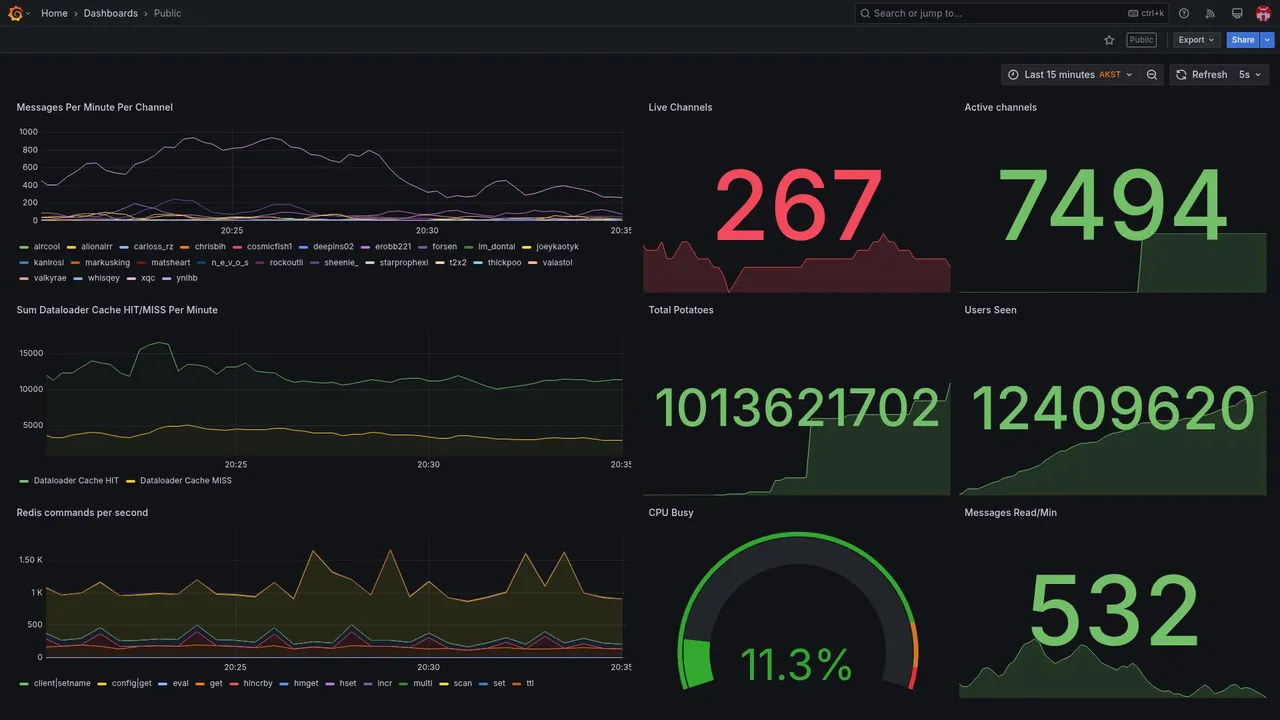Open the user profile avatar
The image size is (1280, 720).
[x=1263, y=13]
